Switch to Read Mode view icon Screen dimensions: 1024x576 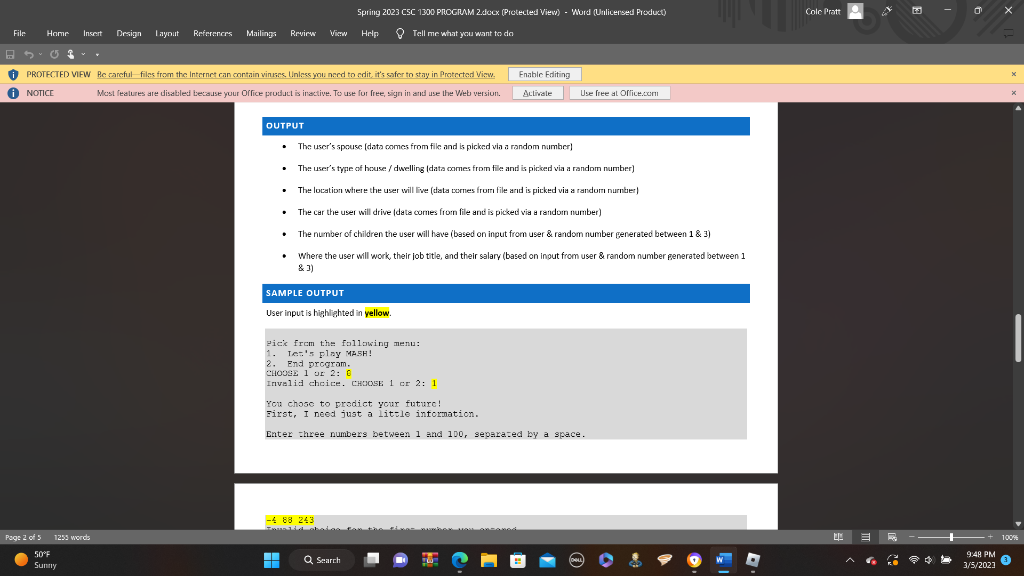pos(839,537)
